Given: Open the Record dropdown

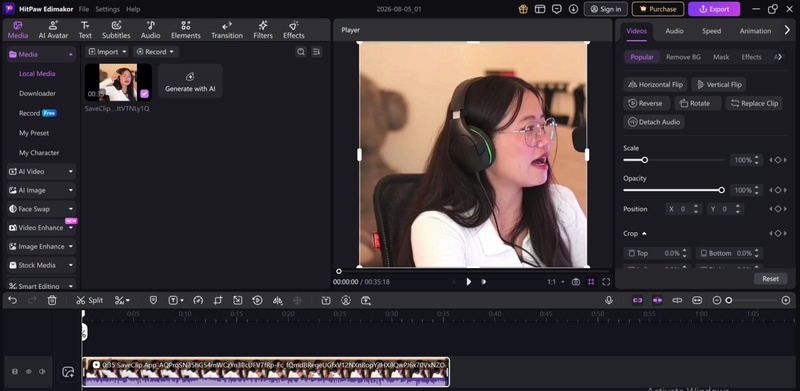Looking at the screenshot, I should point(156,52).
